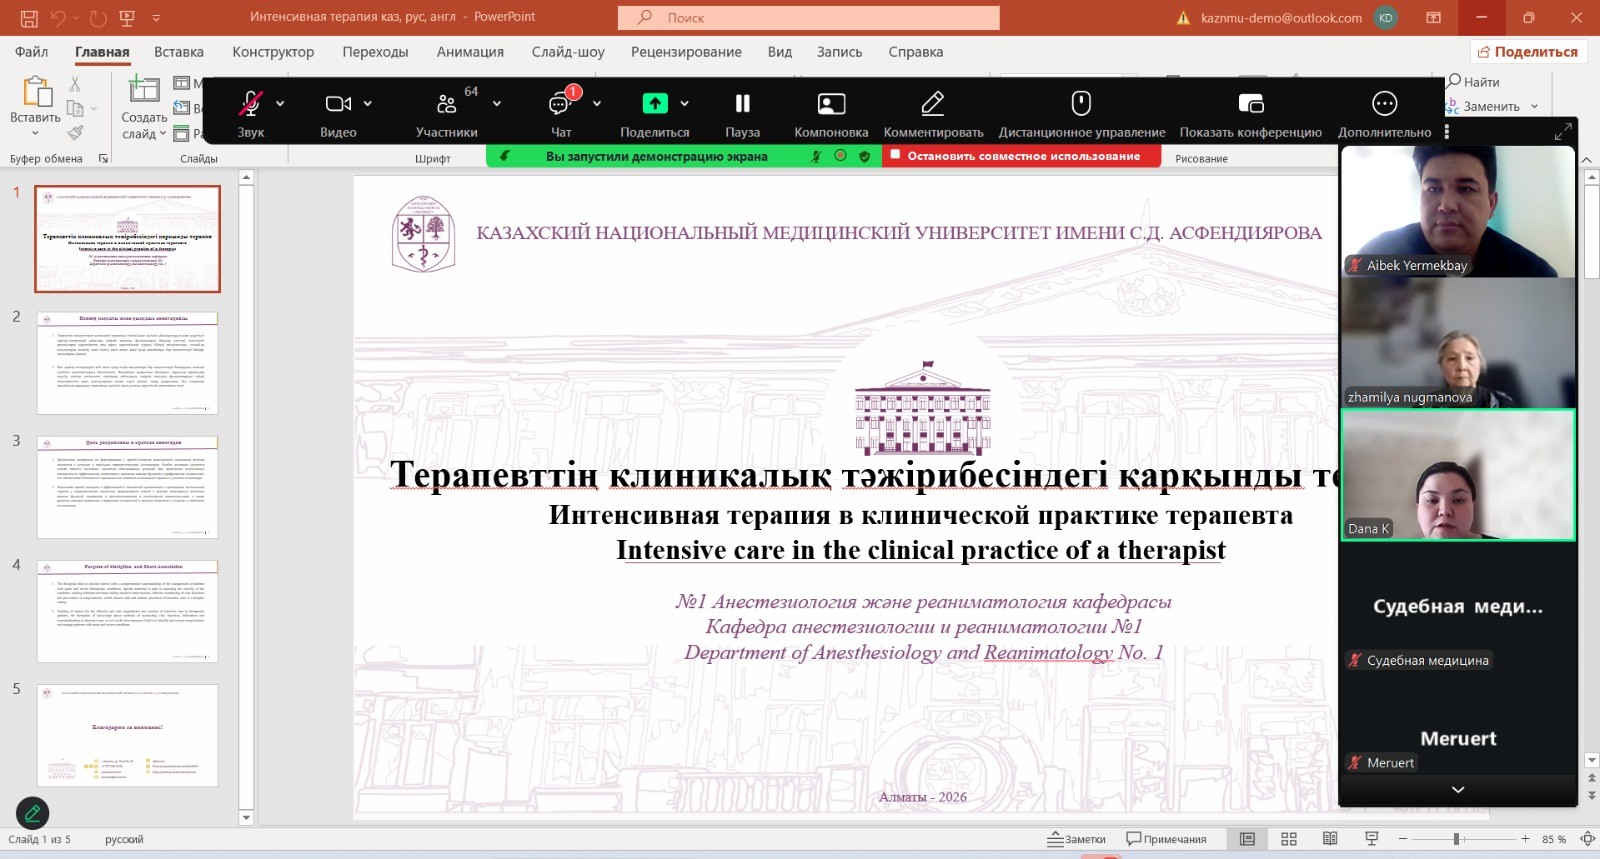
Task: Click the Layout icon in Zoom toolbar
Action: 831,104
